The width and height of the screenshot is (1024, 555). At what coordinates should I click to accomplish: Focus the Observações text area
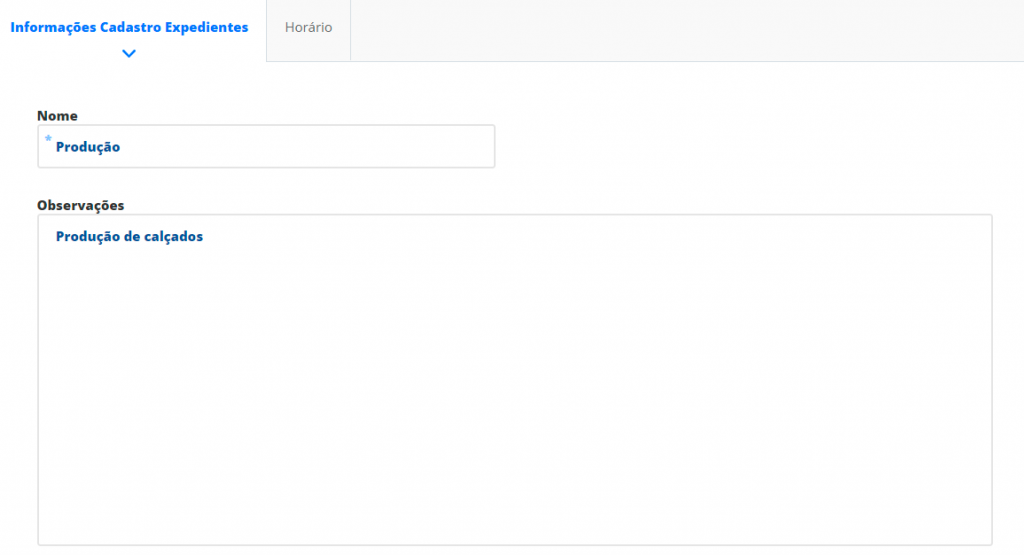pos(515,379)
